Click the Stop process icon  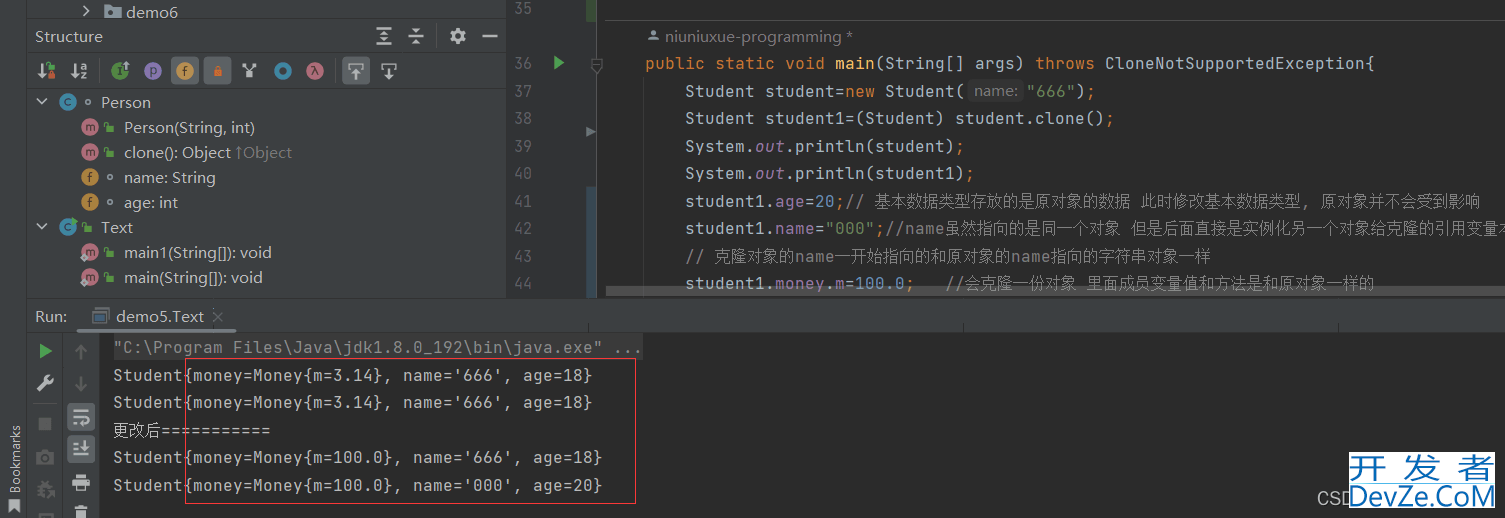click(x=45, y=424)
